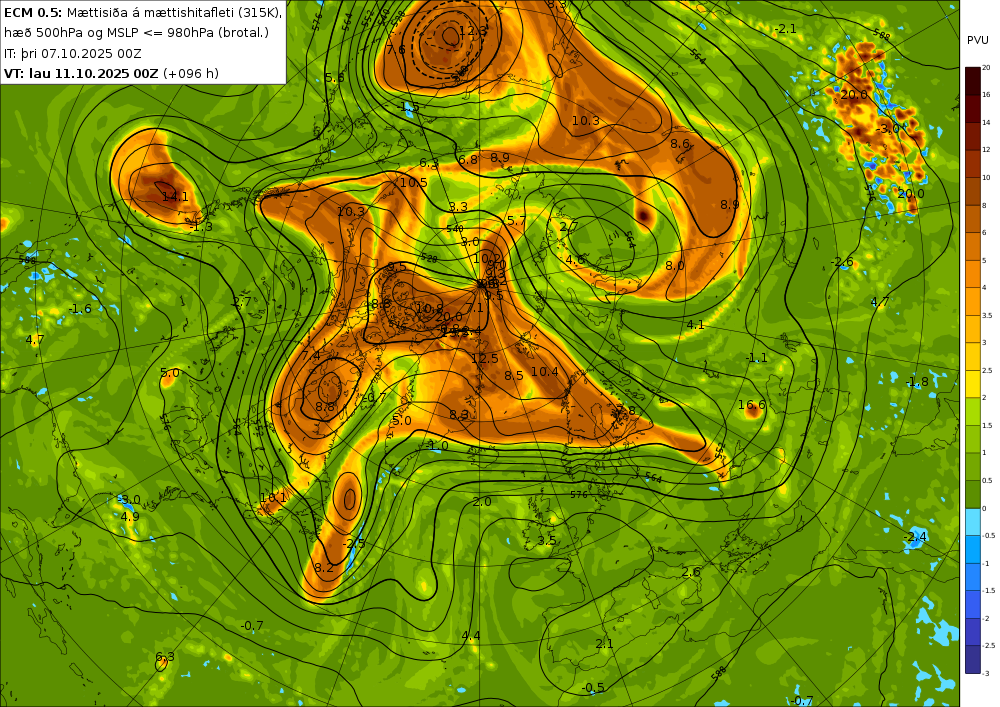Screen dimensions: 1000x707
Task: Click the '6.3' value label
Action: (x=165, y=657)
